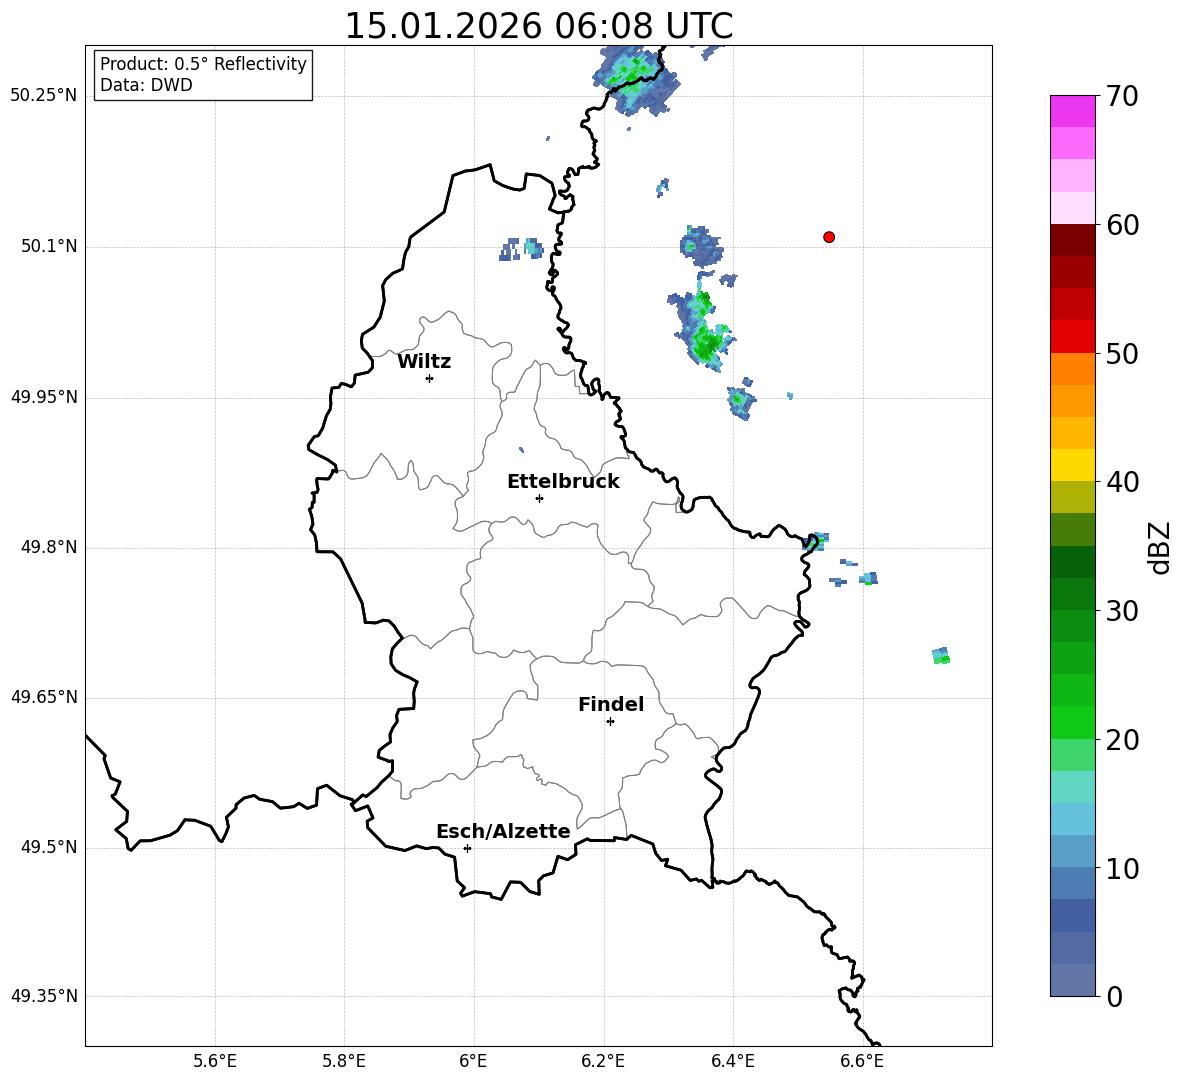Viewport: 1184px width, 1081px height.
Task: Click the 49.65°N latitude label
Action: (x=44, y=697)
